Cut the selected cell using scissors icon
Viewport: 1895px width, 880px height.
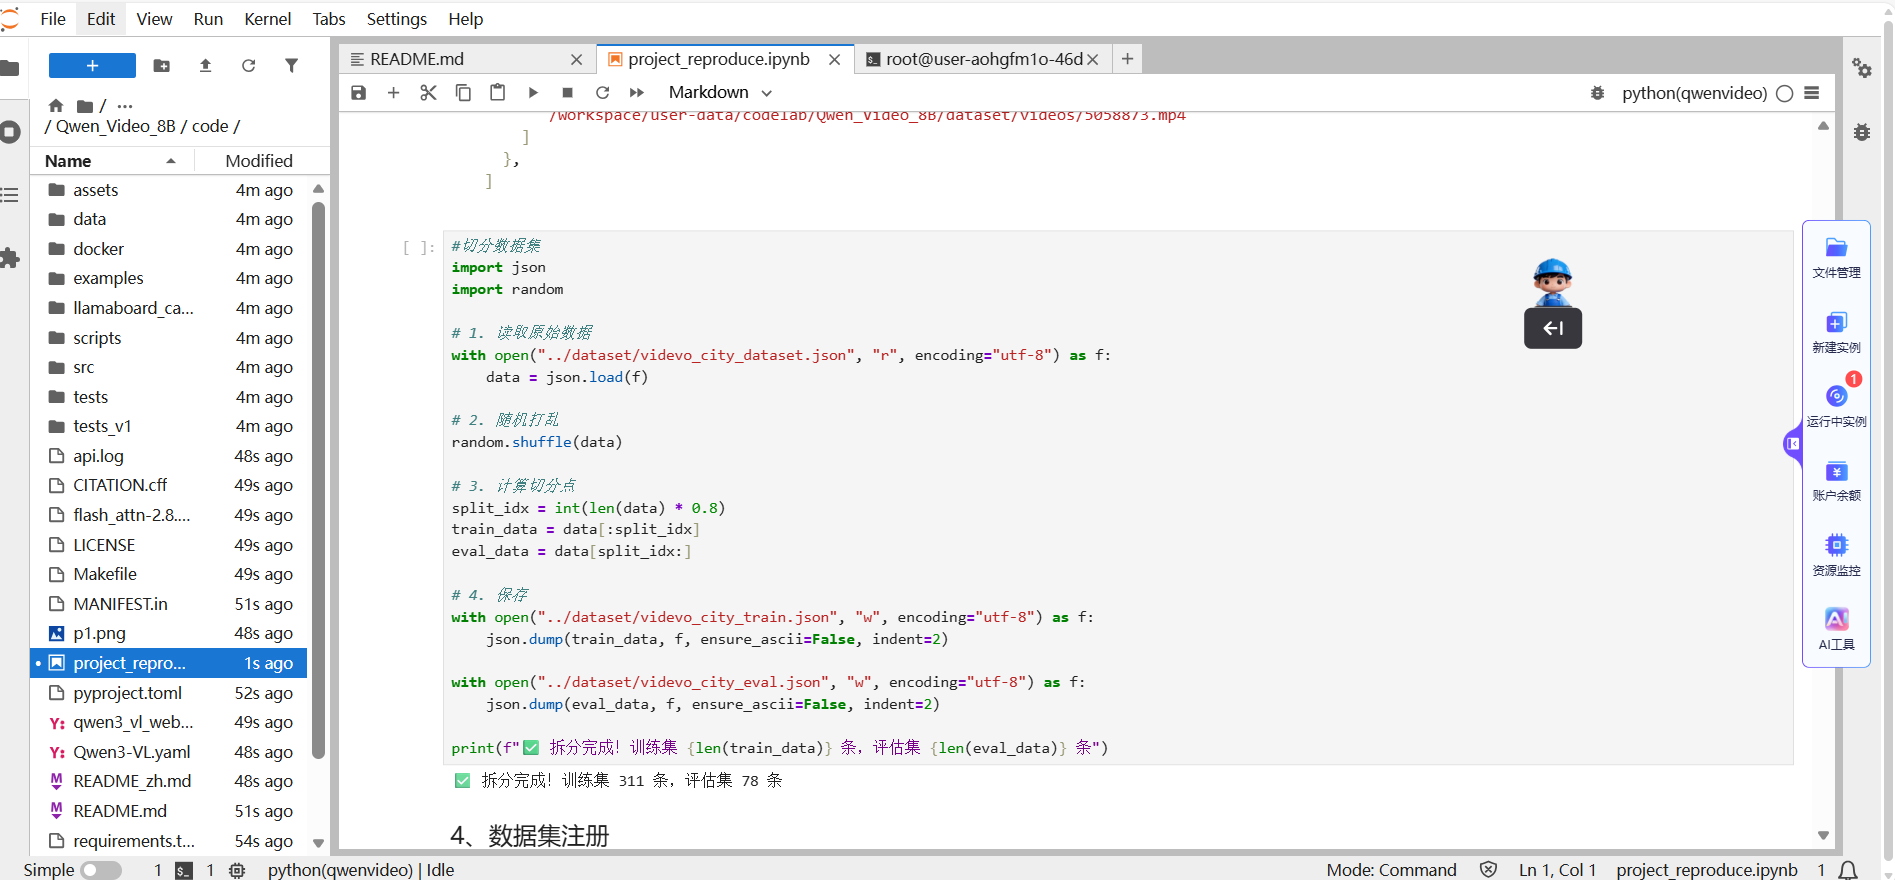click(428, 93)
